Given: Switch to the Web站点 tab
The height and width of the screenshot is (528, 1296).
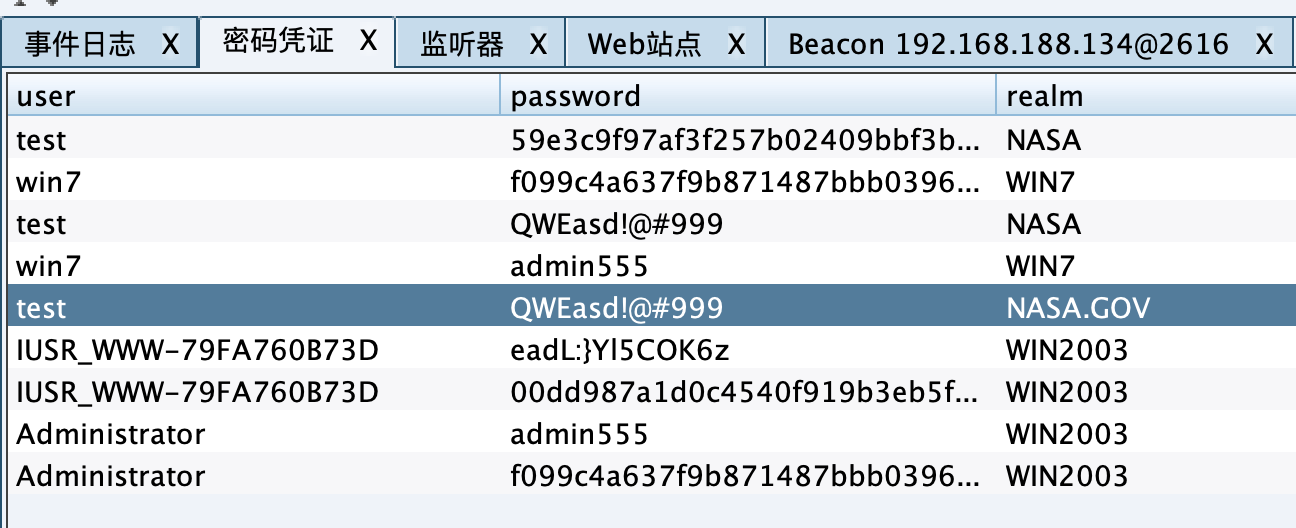Looking at the screenshot, I should (x=645, y=45).
